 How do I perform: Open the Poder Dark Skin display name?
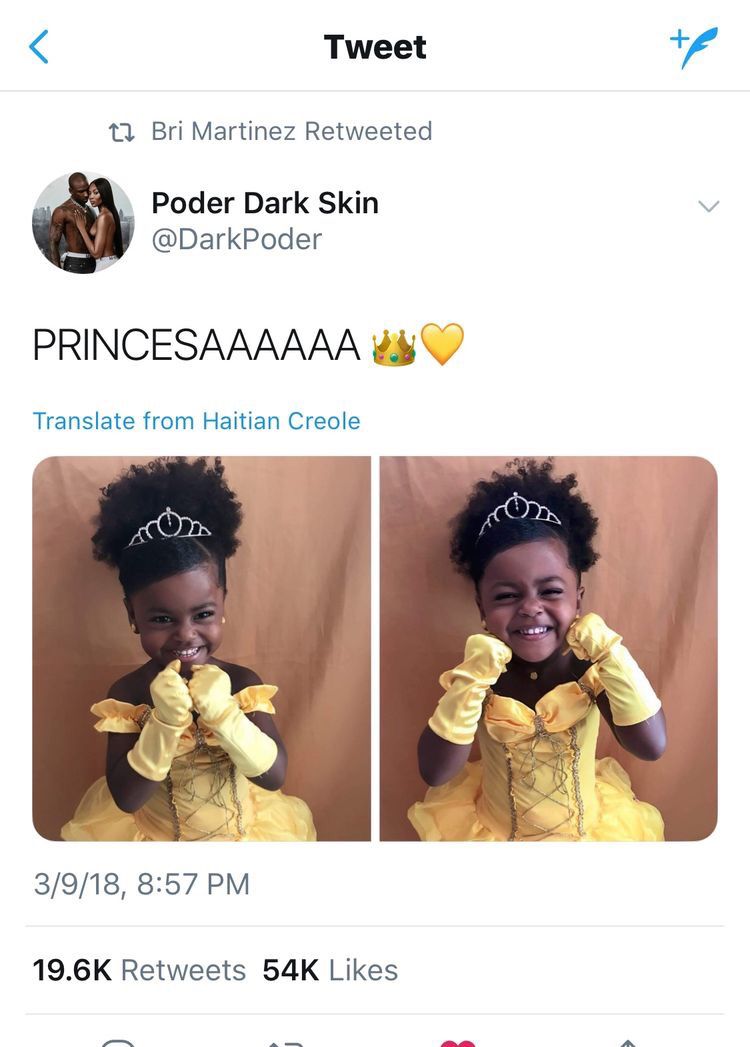tap(265, 203)
